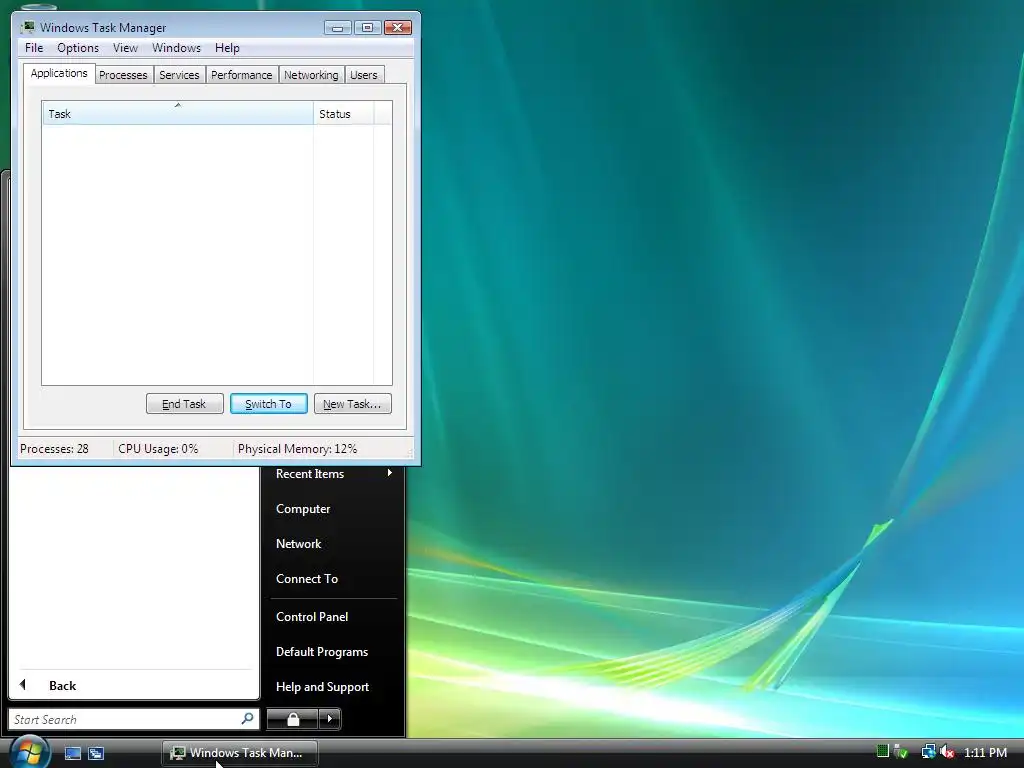
Task: Close the Windows Task Manager window
Action: tap(397, 27)
